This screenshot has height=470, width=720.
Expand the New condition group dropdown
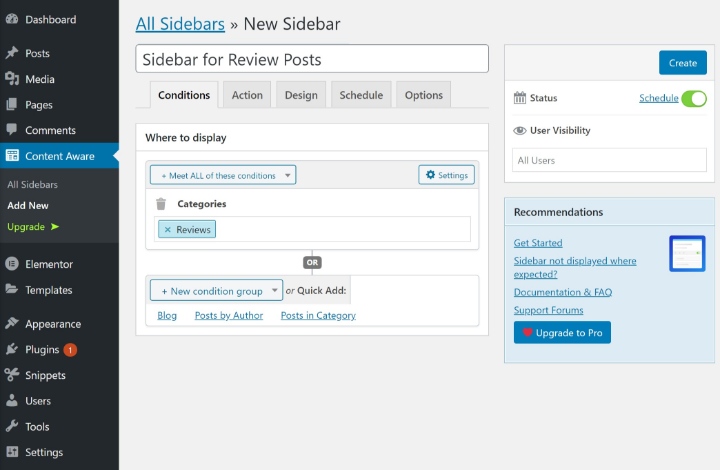216,291
